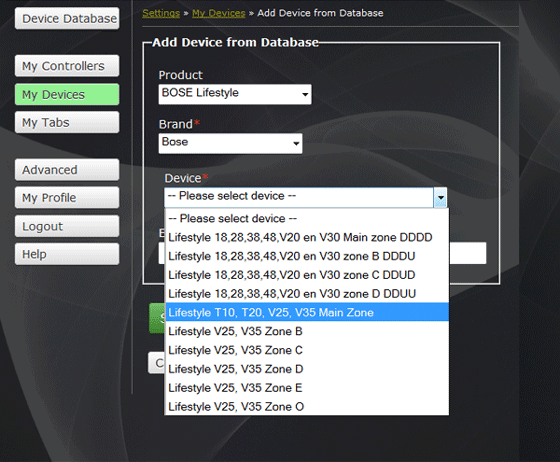Click the partially hidden white button starting with C
560x462 pixels.
click(156, 363)
